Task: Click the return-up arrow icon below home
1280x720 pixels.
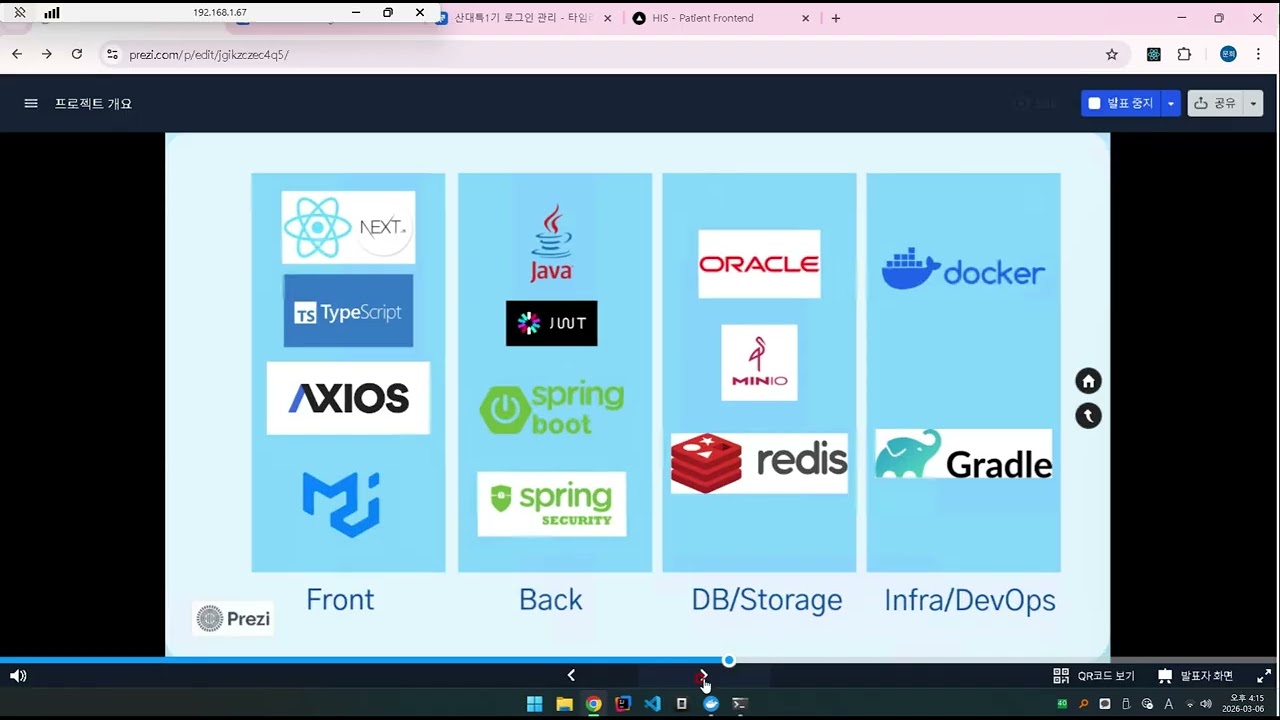Action: click(1088, 416)
